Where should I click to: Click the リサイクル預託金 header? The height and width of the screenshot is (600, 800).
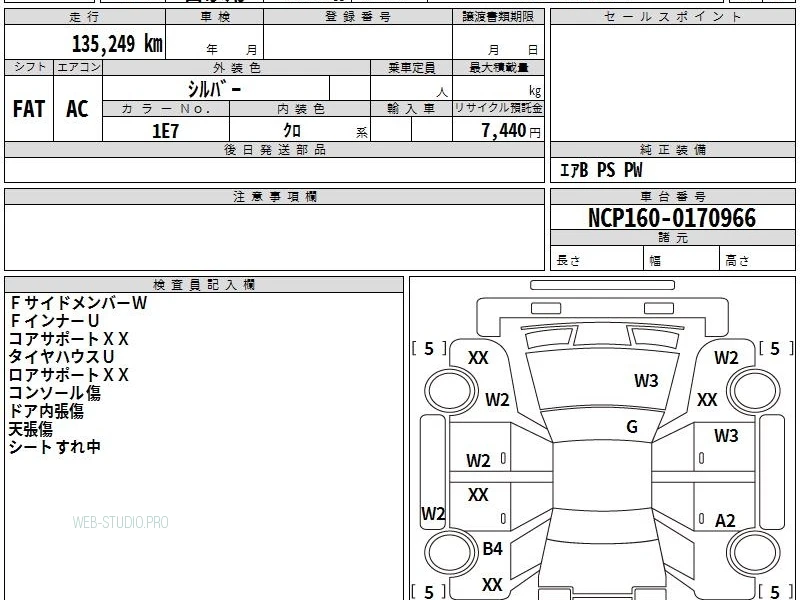point(498,108)
